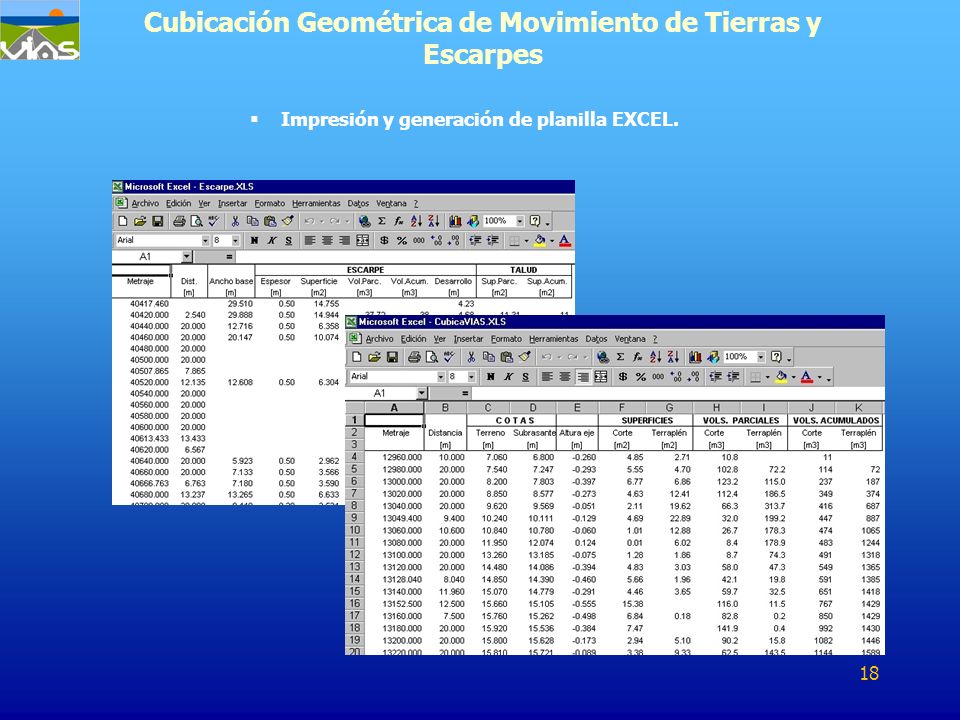Toggle italic K in CubicaVIAS.XLS window
Viewport: 960px width, 720px height.
pyautogui.click(x=508, y=377)
